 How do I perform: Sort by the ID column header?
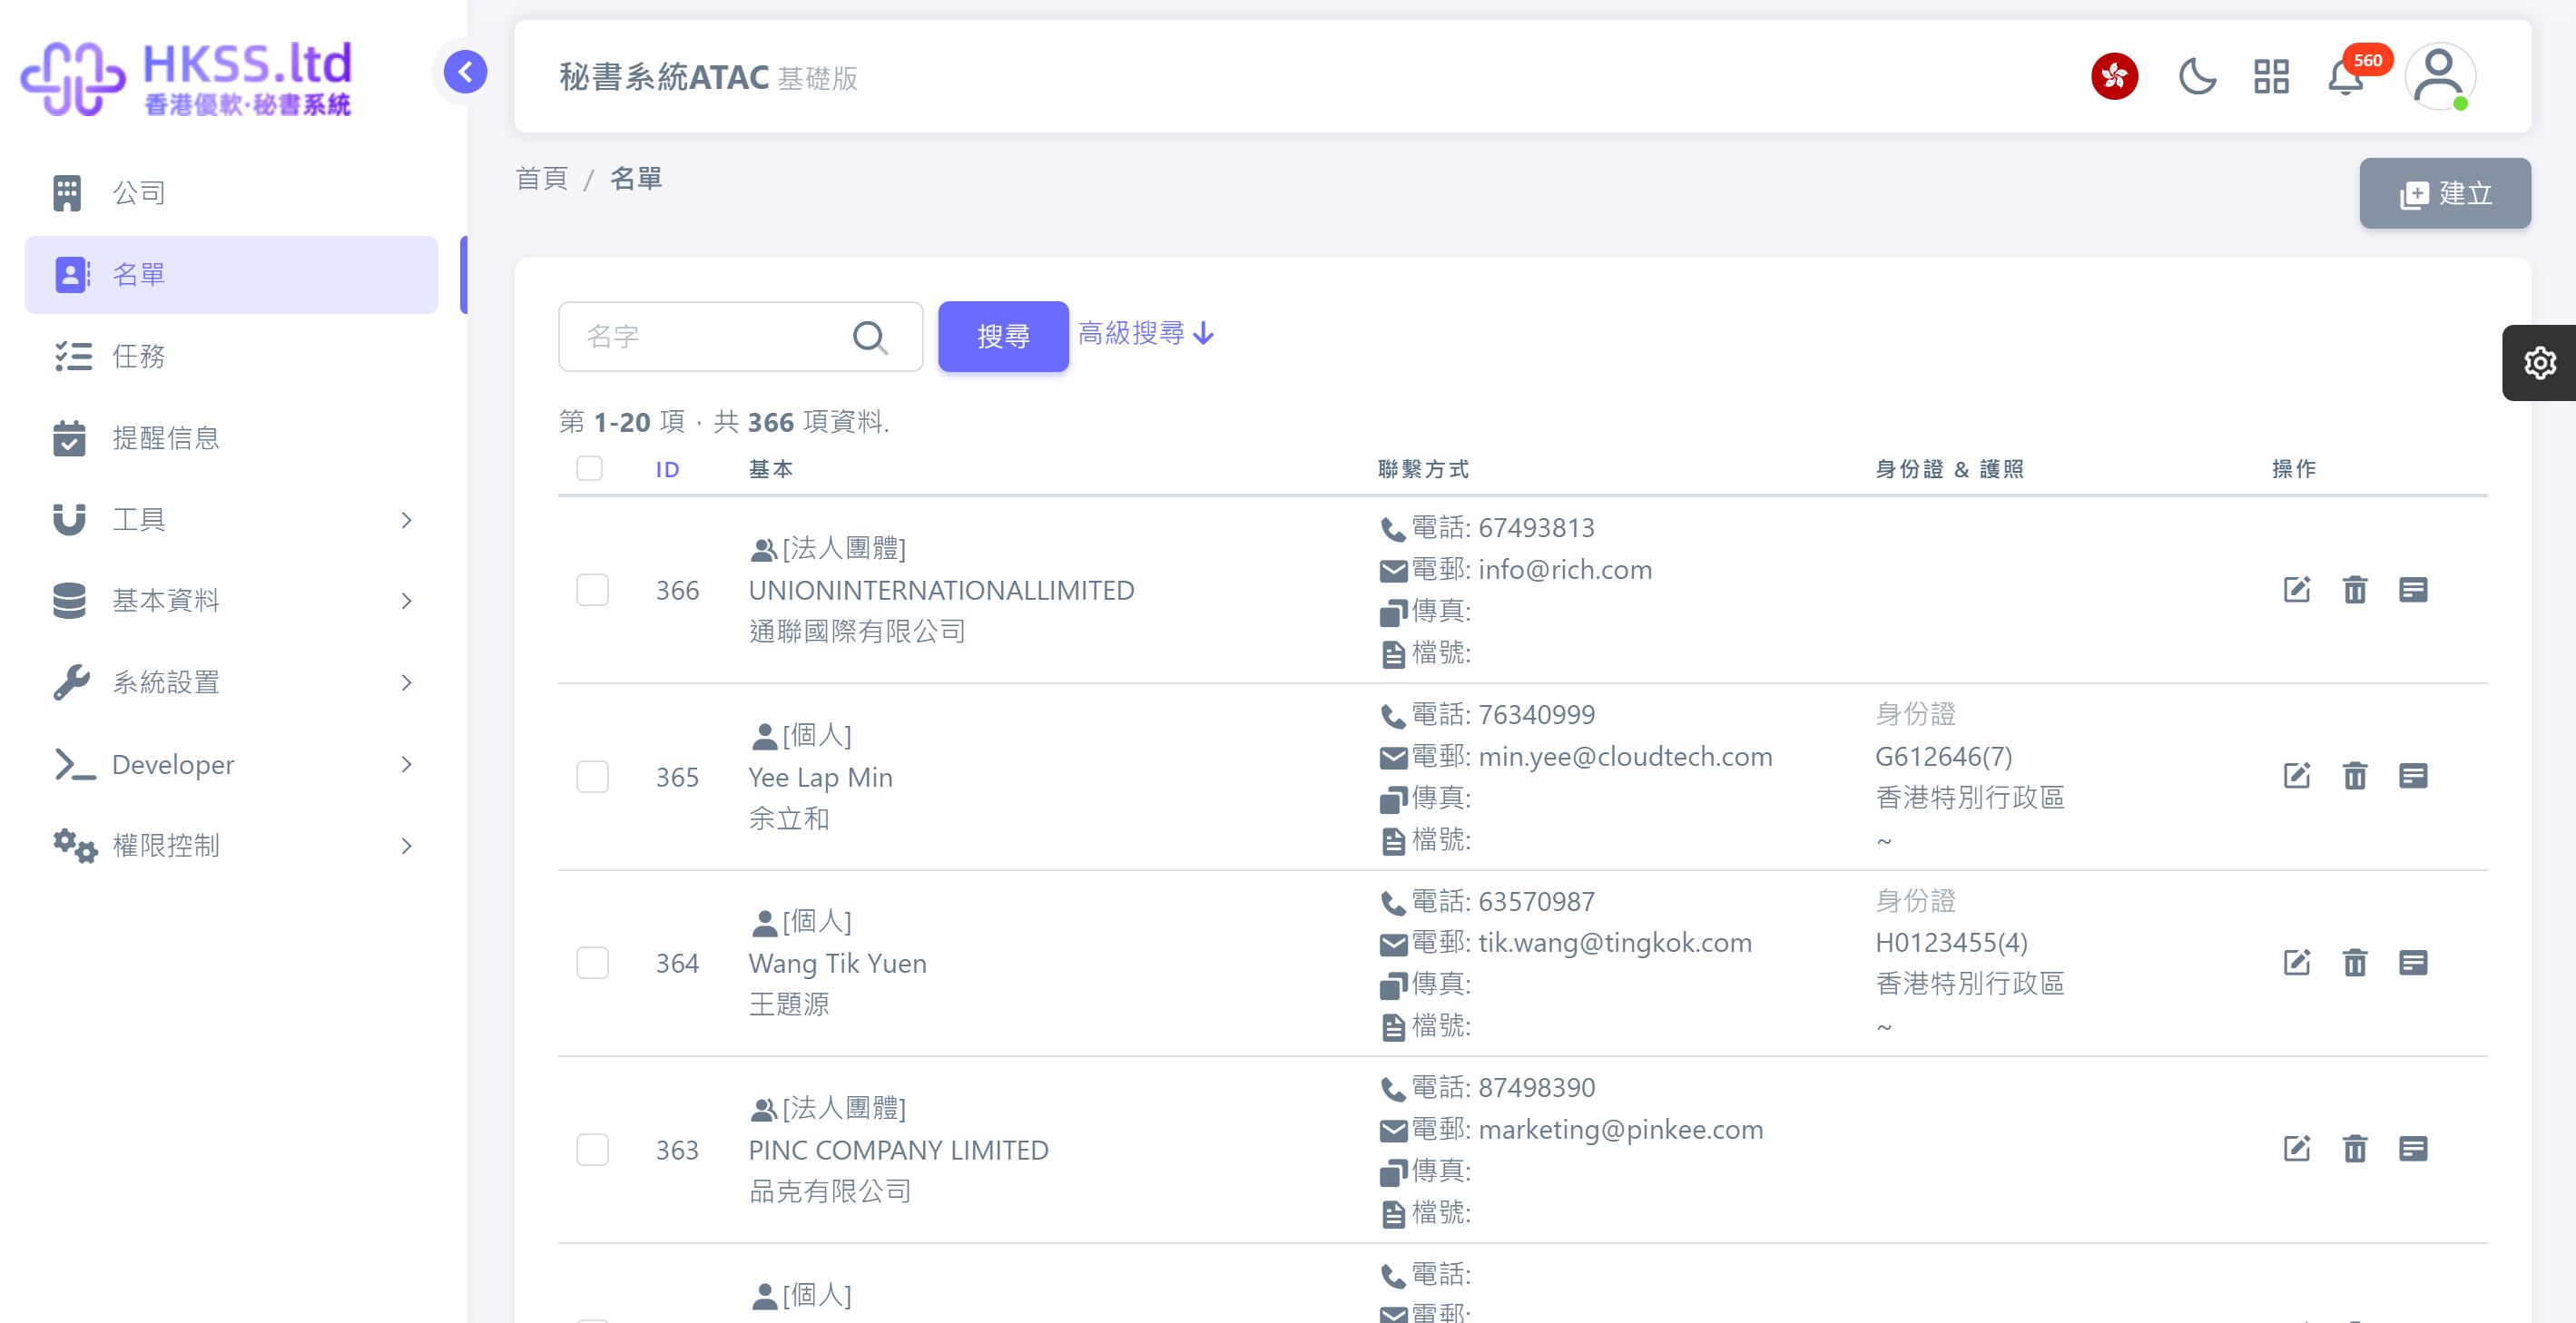(x=667, y=470)
